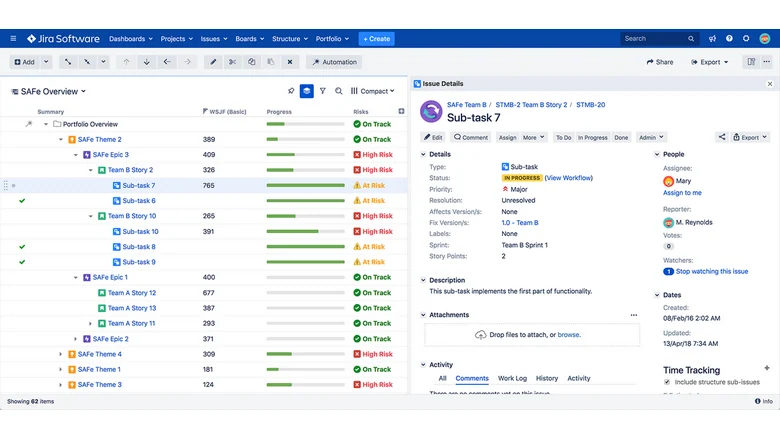This screenshot has height=440, width=780.
Task: Open the Issues dropdown menu
Action: pyautogui.click(x=214, y=39)
